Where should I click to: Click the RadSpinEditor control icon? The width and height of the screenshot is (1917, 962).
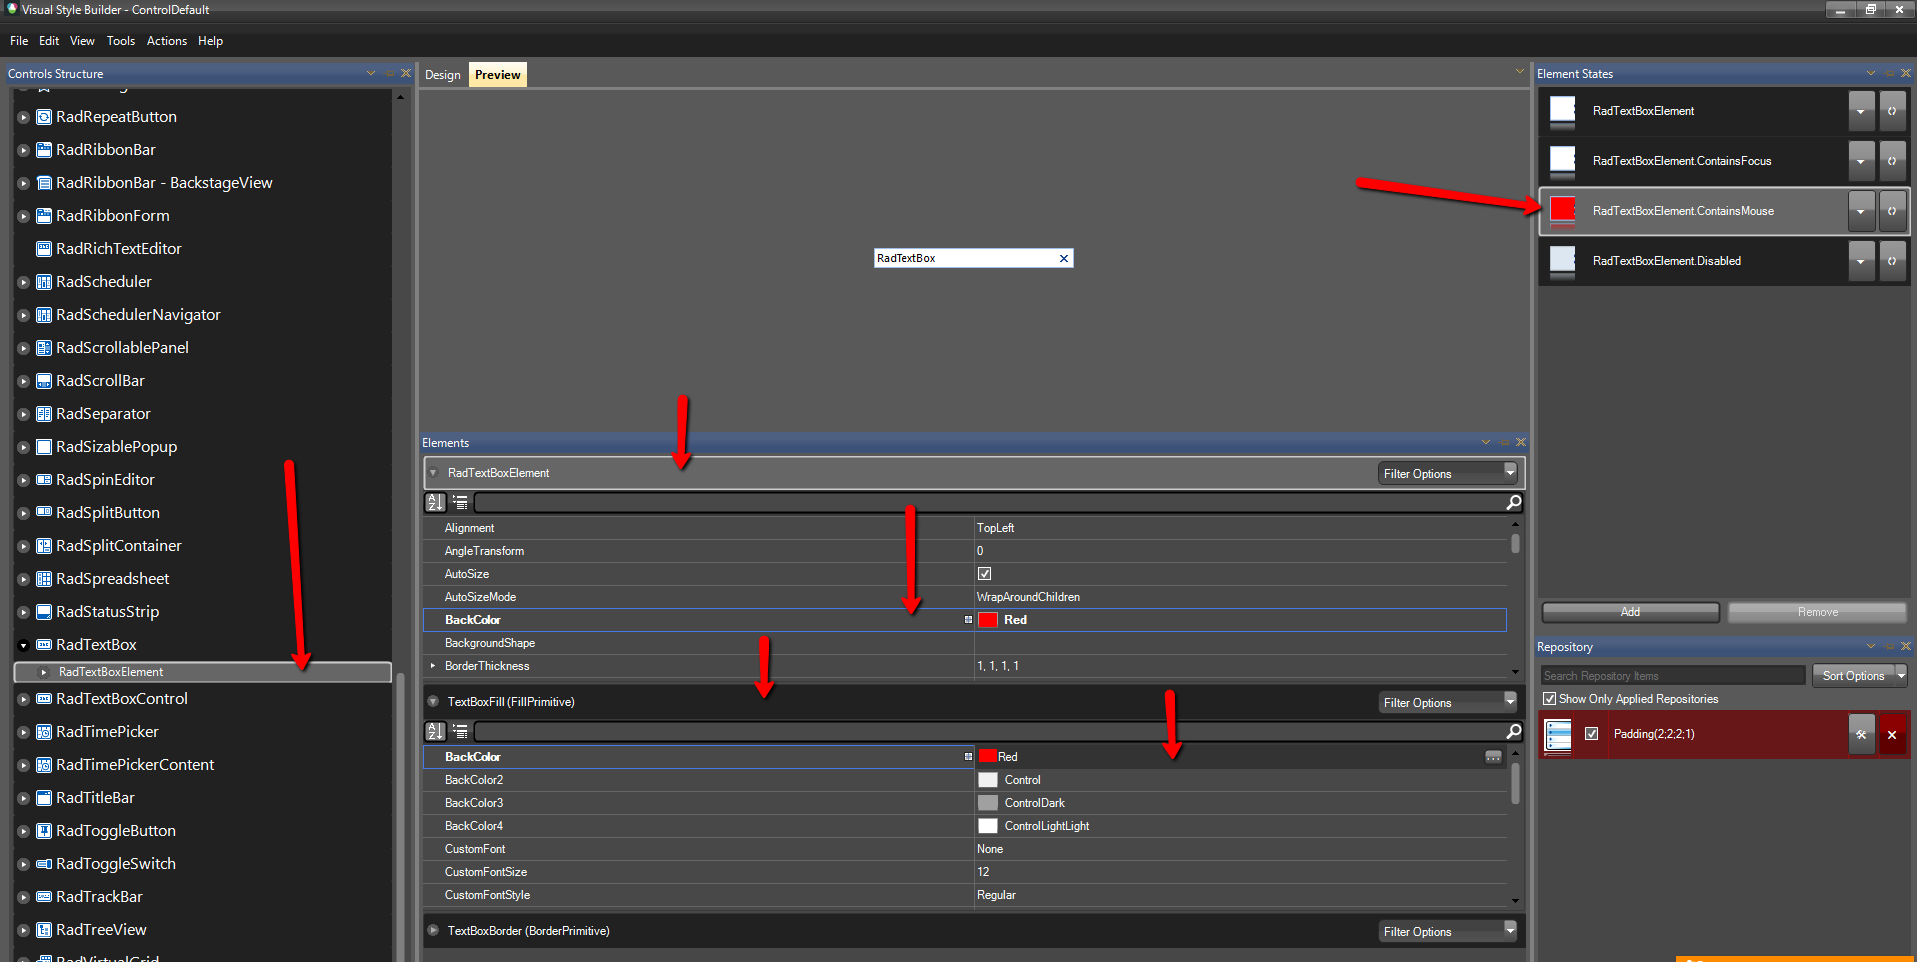pyautogui.click(x=44, y=480)
